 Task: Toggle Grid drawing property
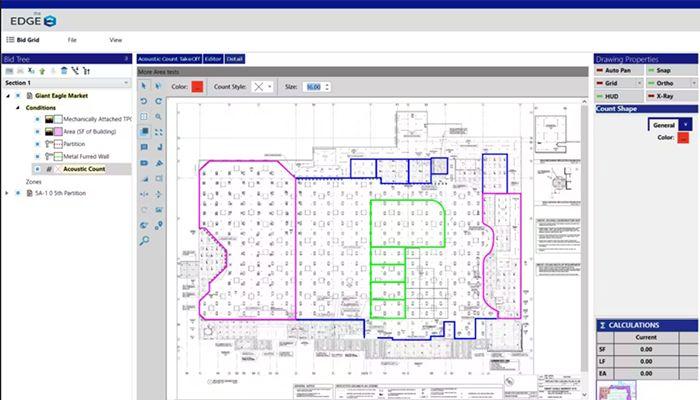(615, 83)
